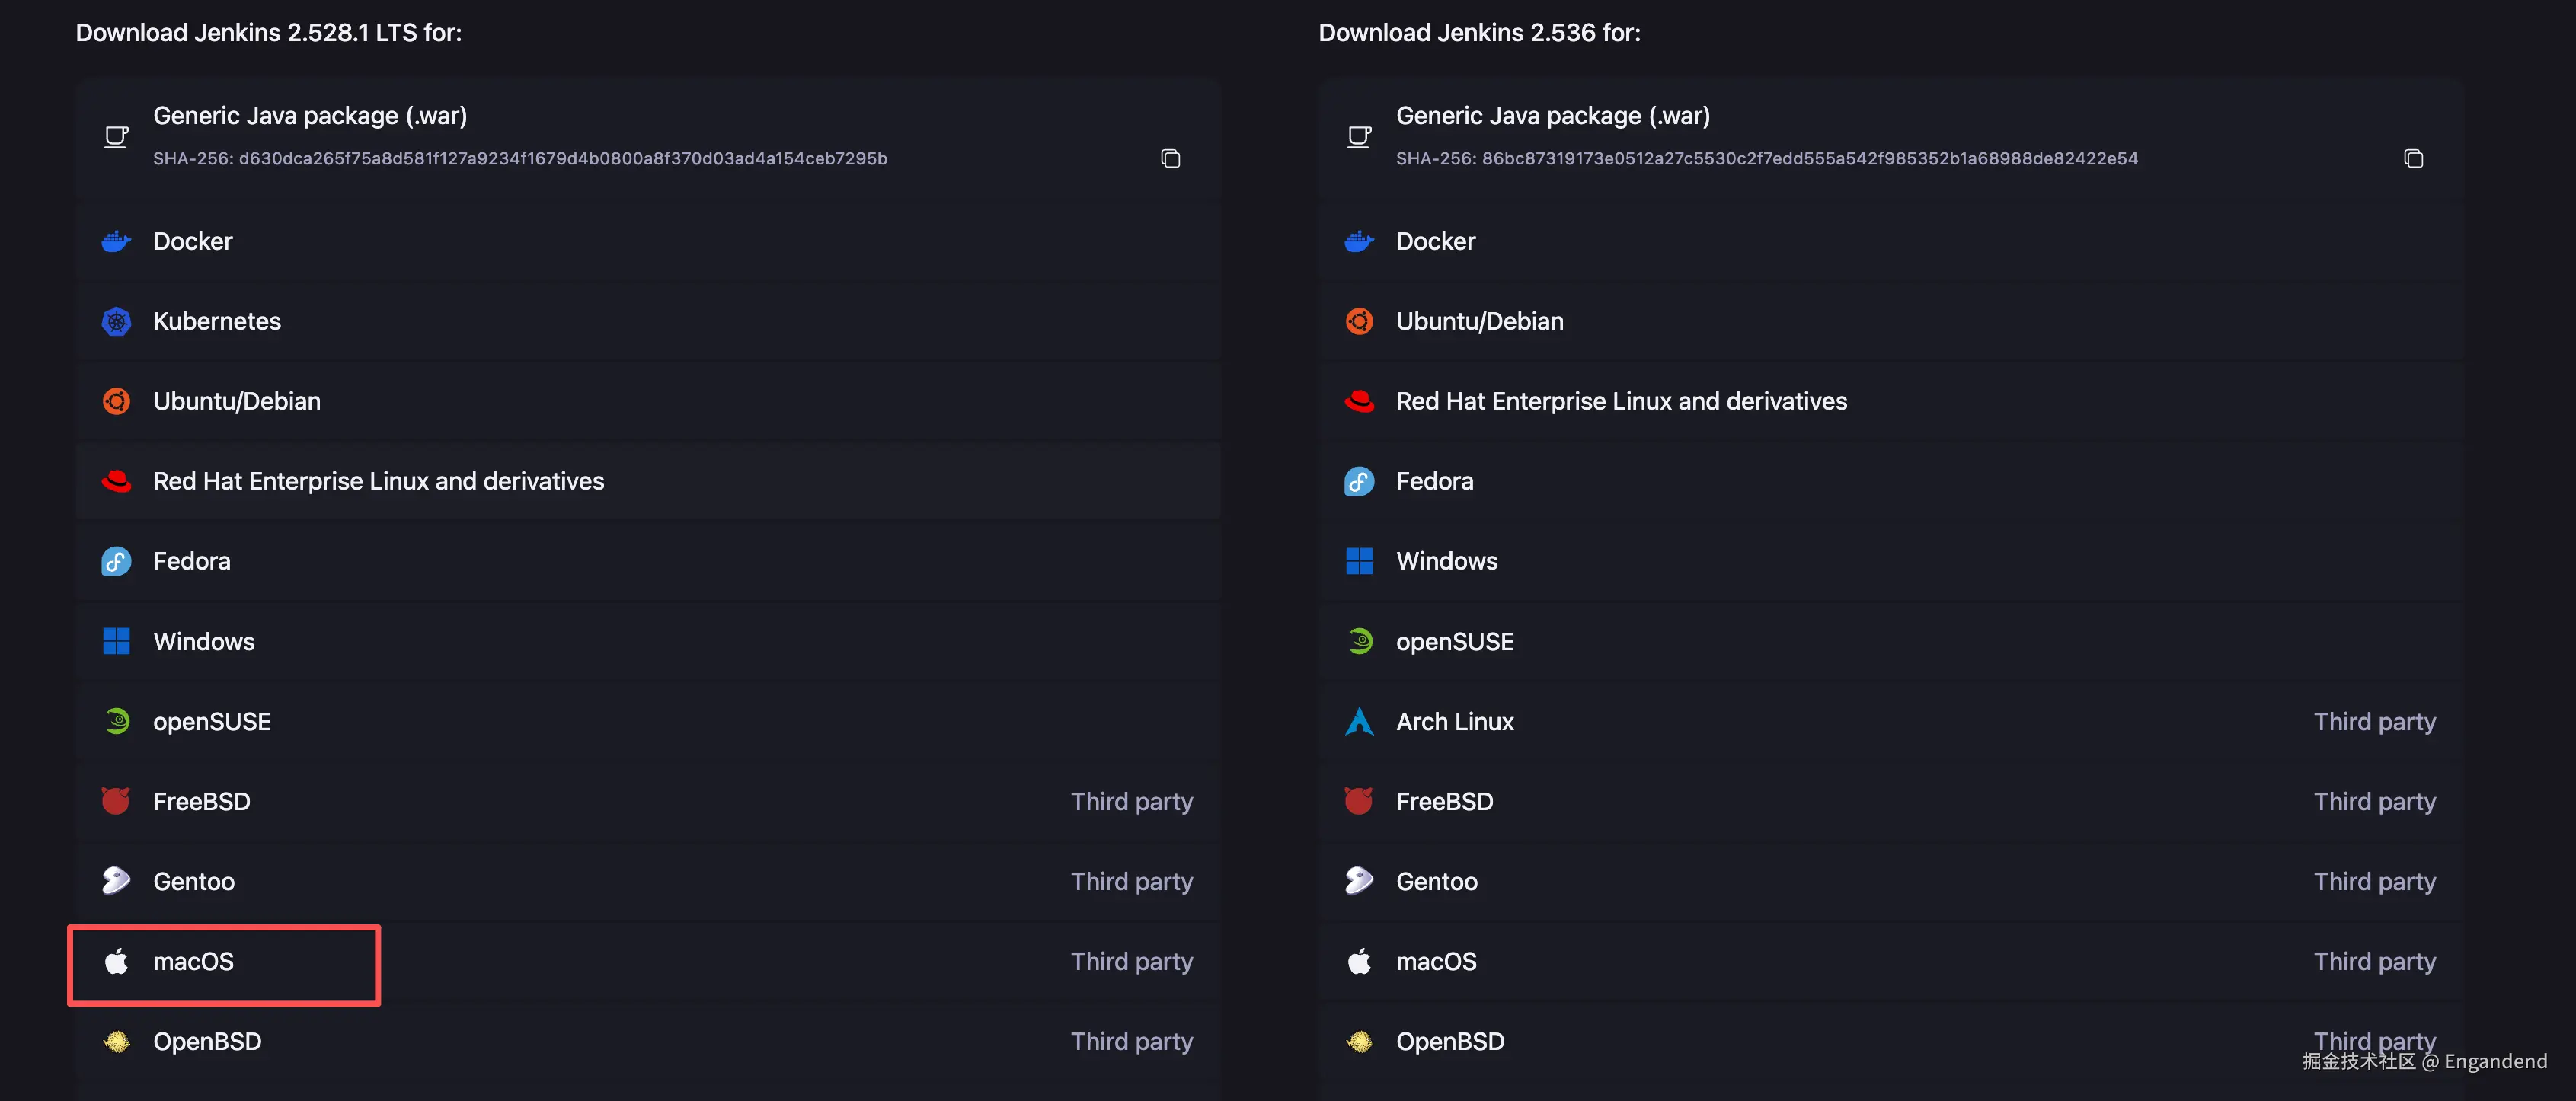Click the Windows logo in weekly column
2576x1101 pixels.
[x=1359, y=561]
